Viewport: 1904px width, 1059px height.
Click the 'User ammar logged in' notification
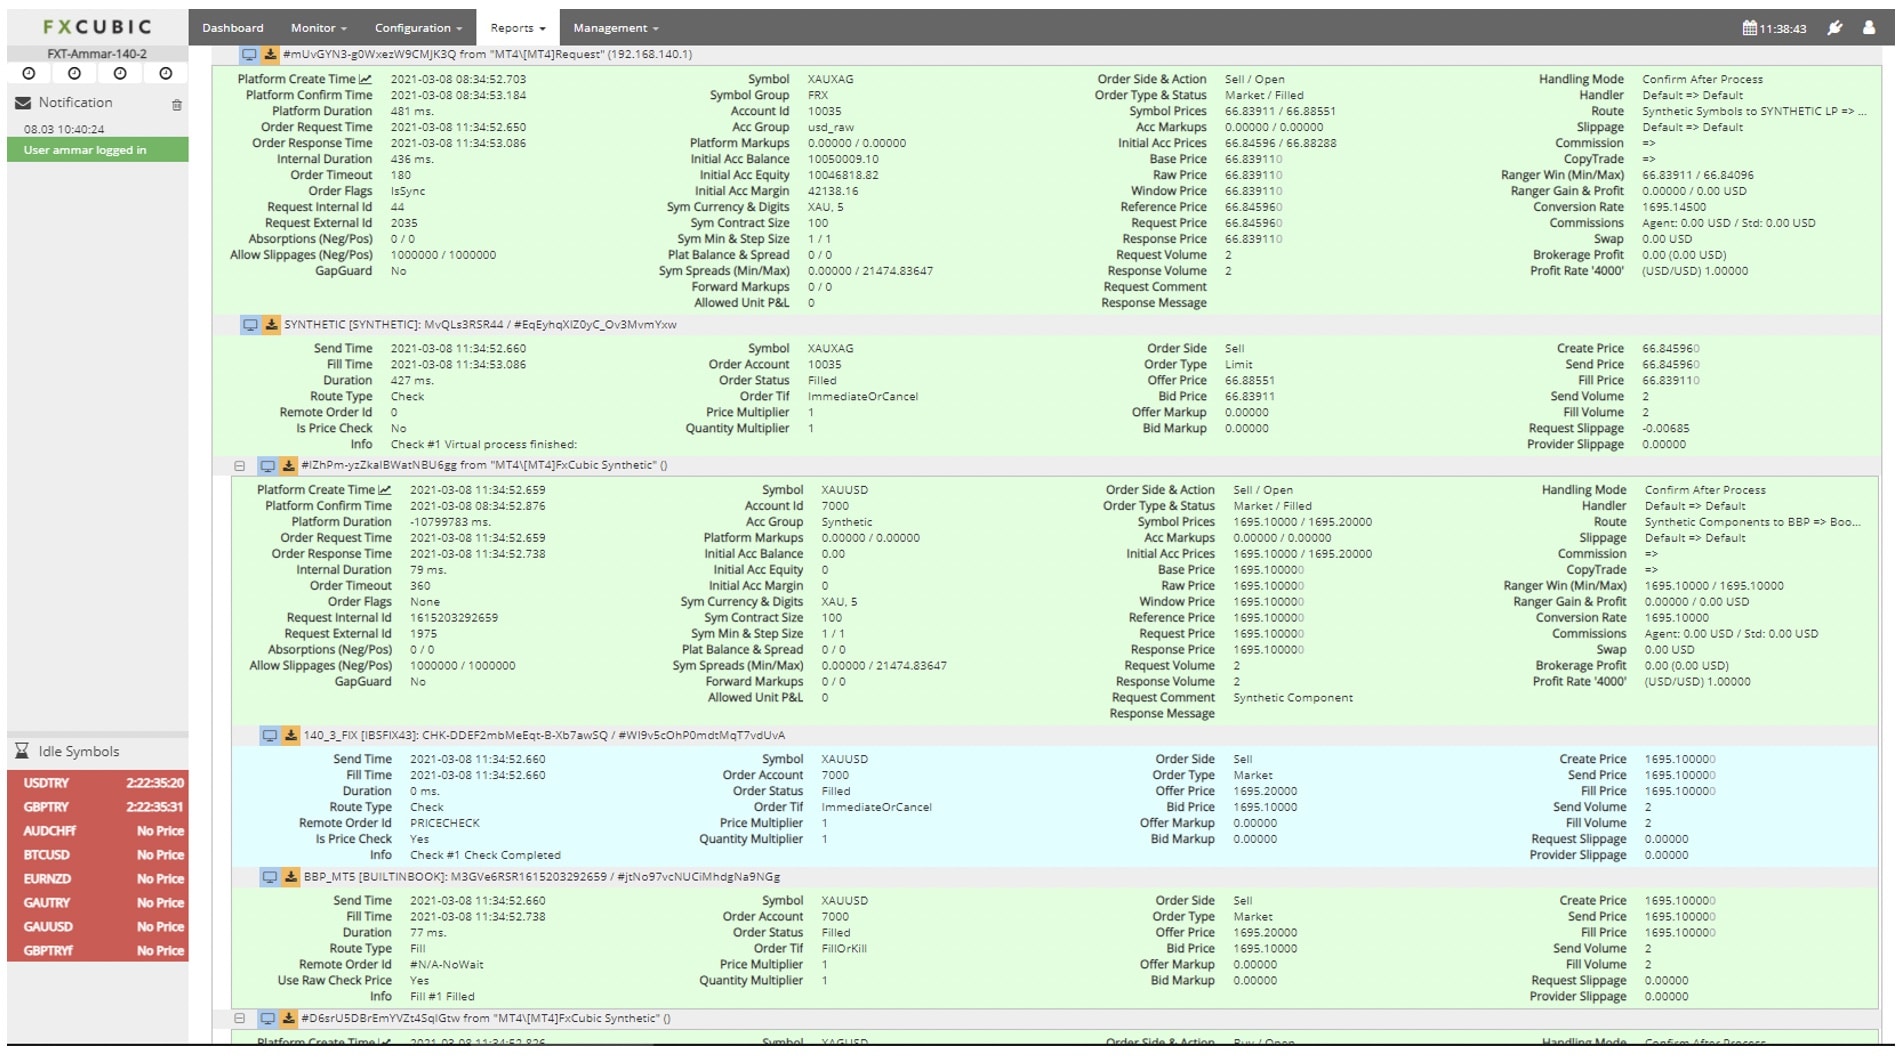coord(97,150)
